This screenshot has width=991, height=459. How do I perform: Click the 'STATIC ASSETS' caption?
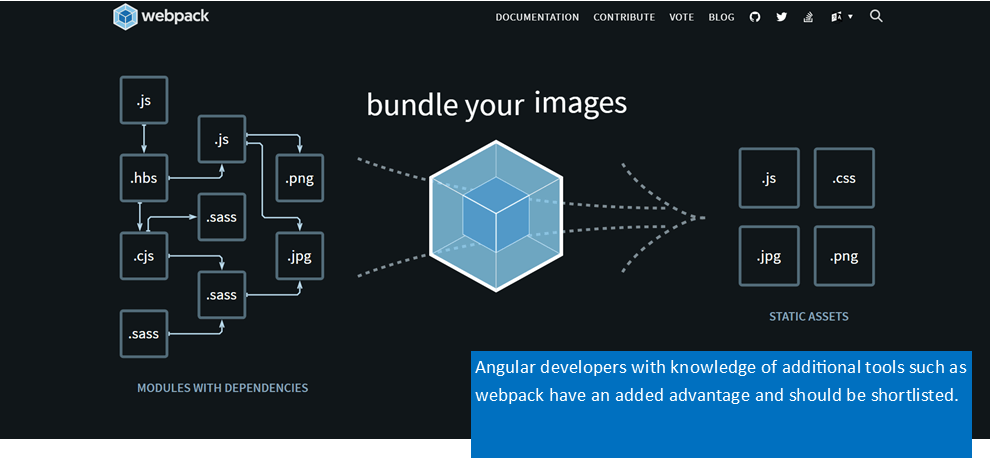pos(809,316)
